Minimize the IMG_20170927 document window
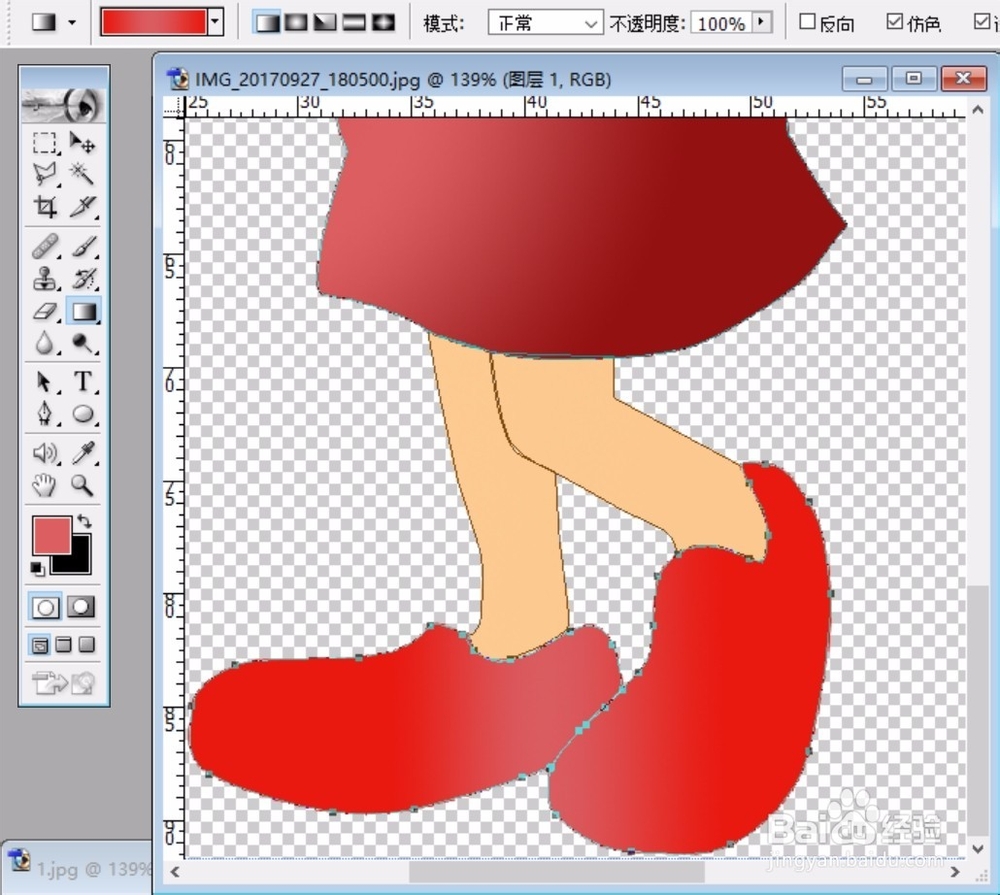1000x895 pixels. click(x=865, y=78)
